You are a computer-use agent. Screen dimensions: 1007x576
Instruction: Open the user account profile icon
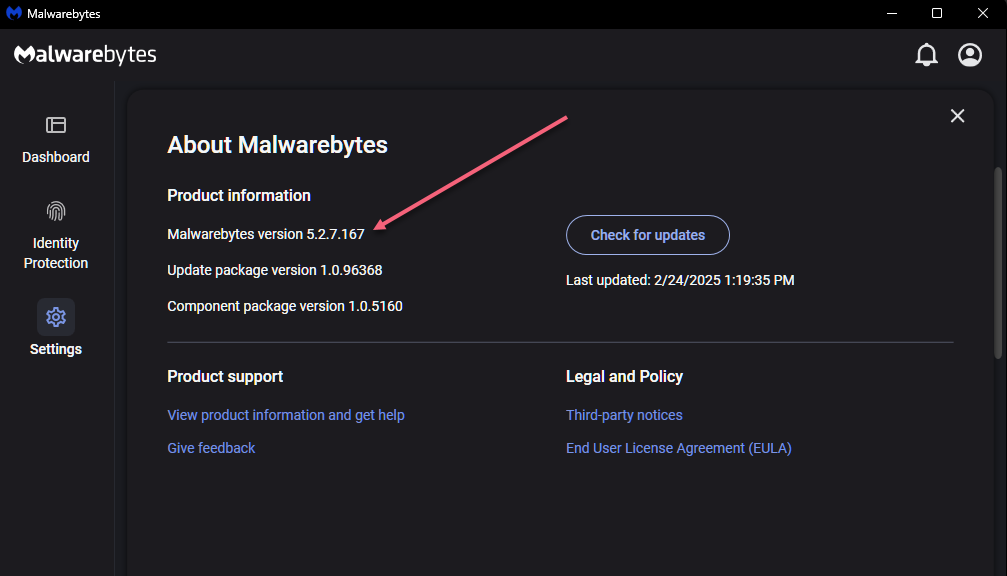point(970,55)
